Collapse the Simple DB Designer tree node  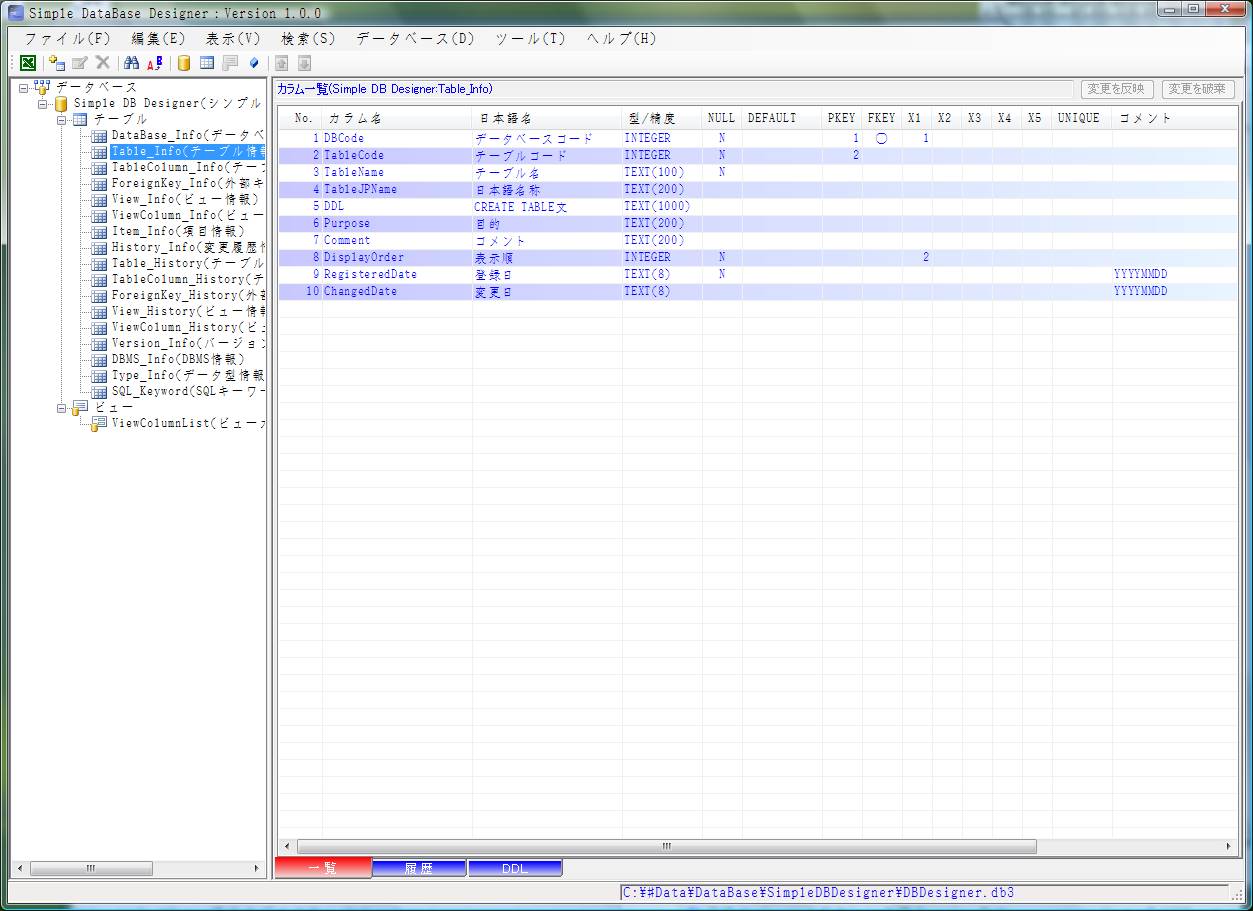pos(43,104)
